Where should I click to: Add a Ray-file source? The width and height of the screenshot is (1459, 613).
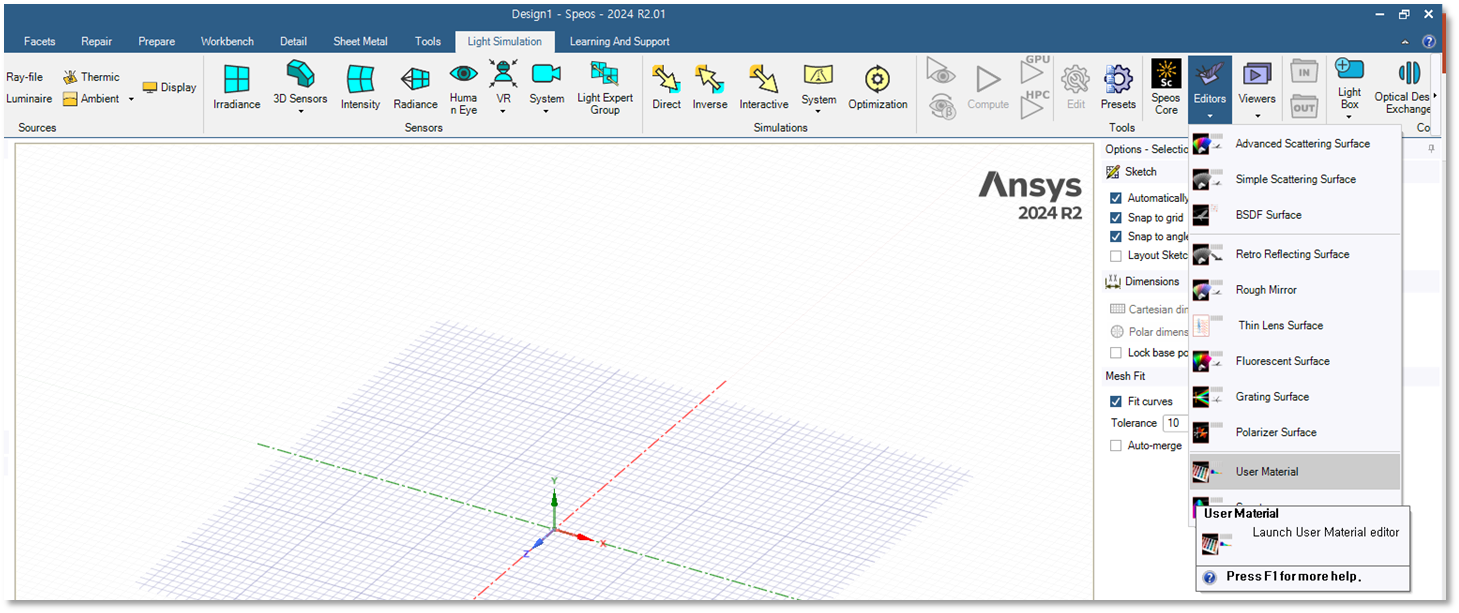coord(25,77)
